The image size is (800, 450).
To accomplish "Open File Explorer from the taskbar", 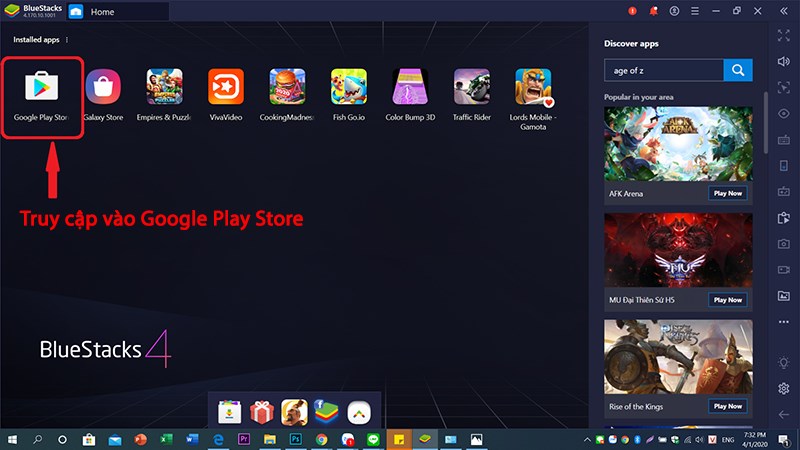I will tap(270, 440).
